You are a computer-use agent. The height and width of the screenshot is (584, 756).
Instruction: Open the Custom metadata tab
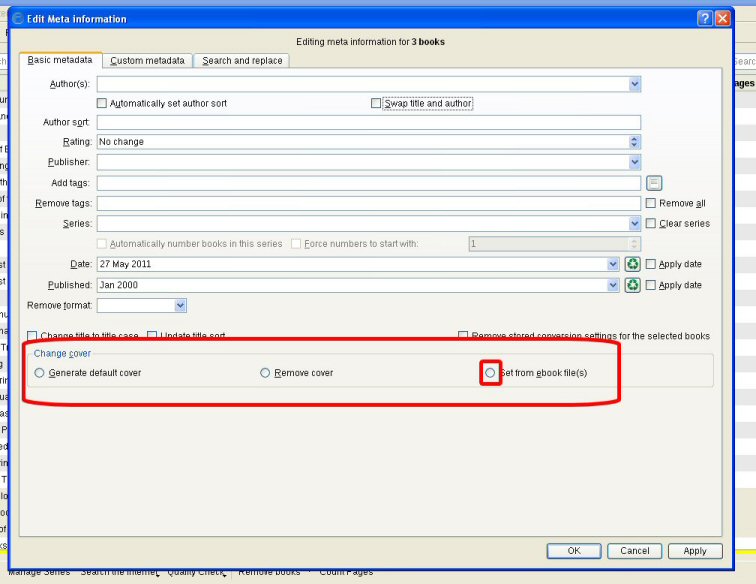tap(148, 61)
